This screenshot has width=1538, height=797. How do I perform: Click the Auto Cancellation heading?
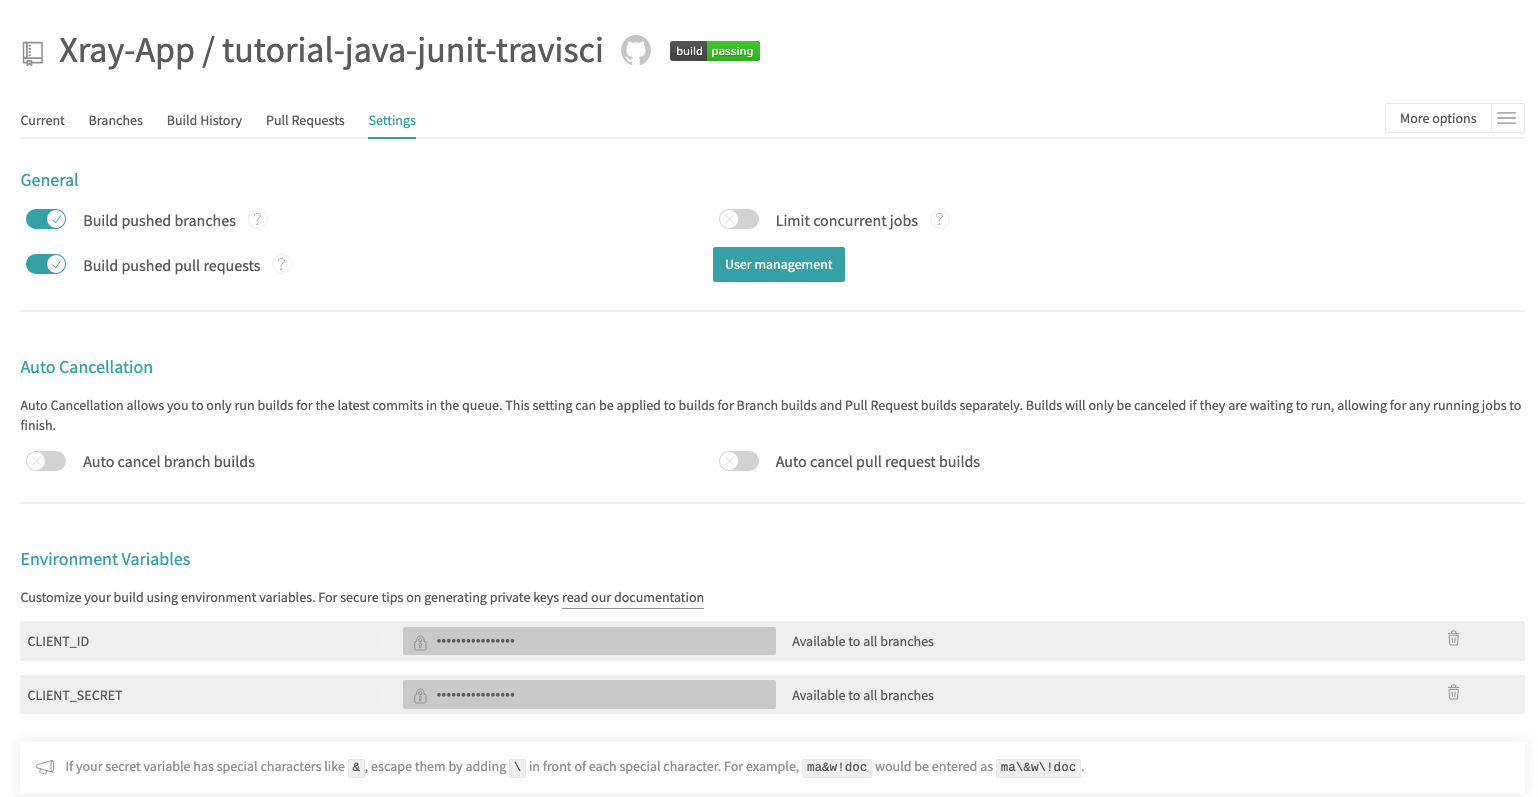(x=87, y=367)
